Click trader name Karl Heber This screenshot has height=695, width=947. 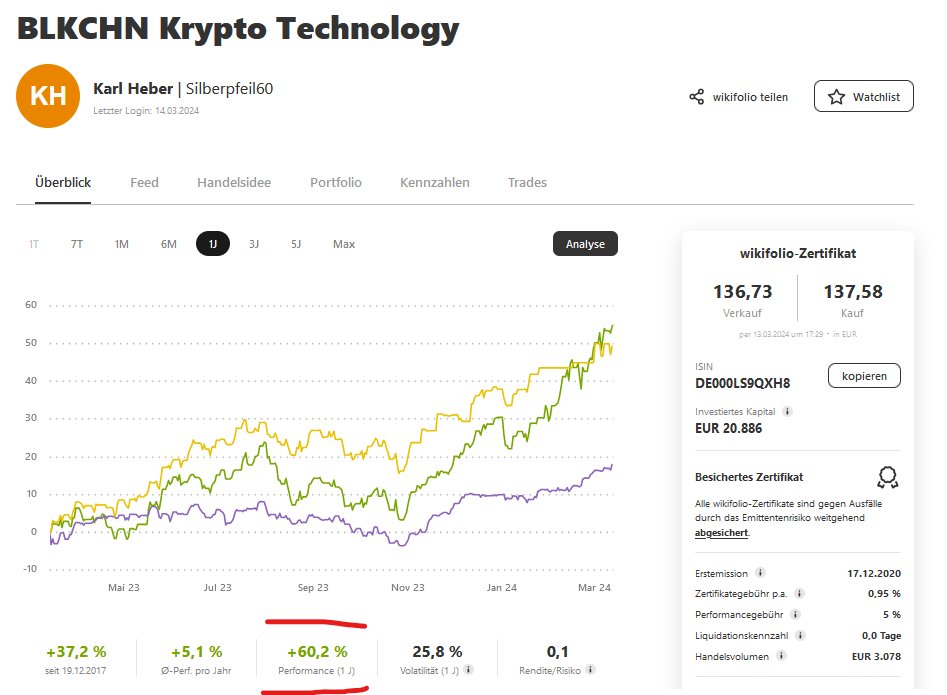[x=133, y=89]
